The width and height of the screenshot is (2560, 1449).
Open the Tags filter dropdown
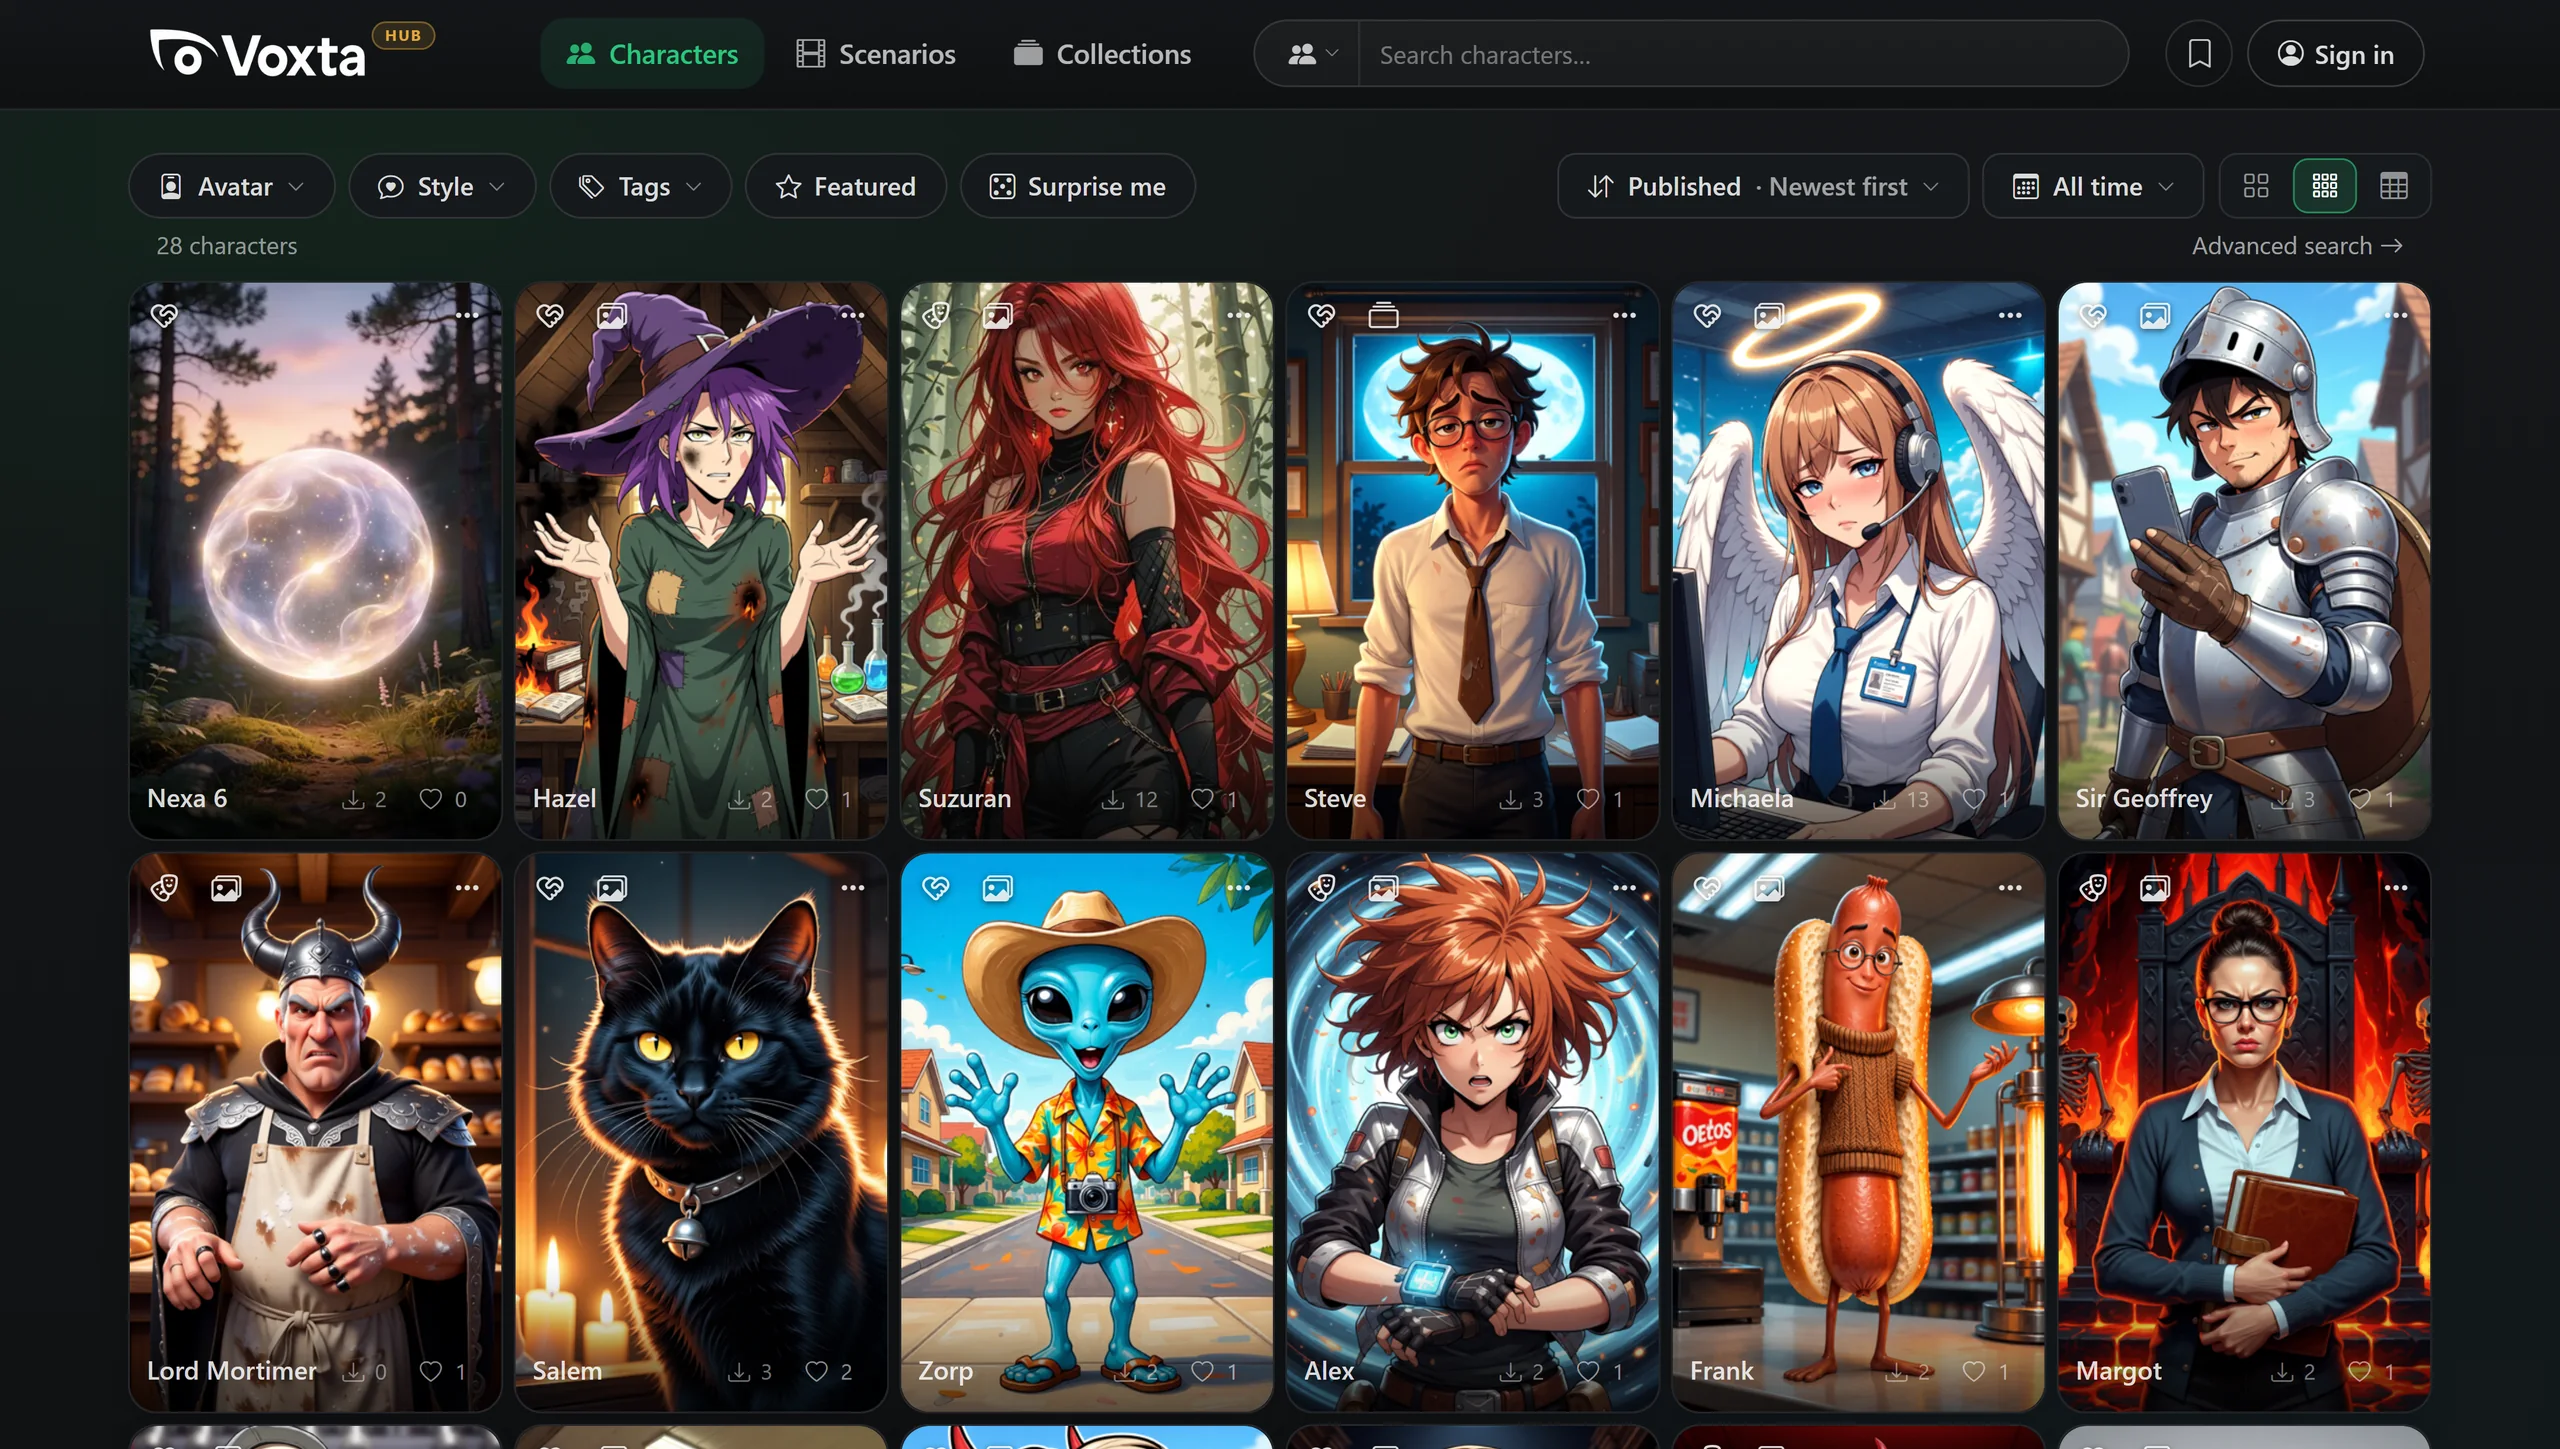641,186
